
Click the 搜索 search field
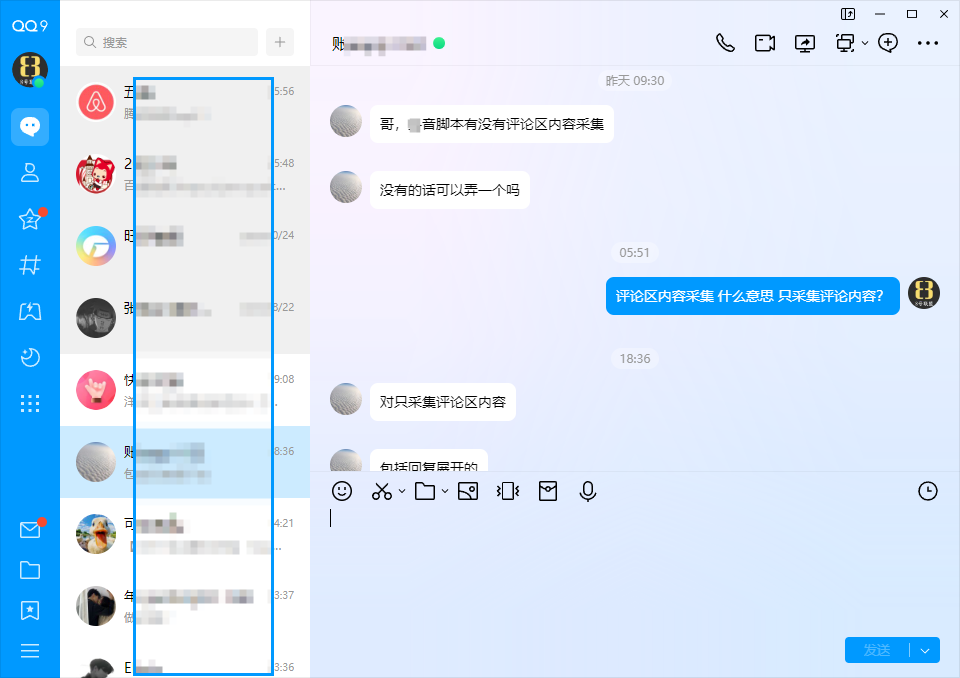pyautogui.click(x=167, y=42)
